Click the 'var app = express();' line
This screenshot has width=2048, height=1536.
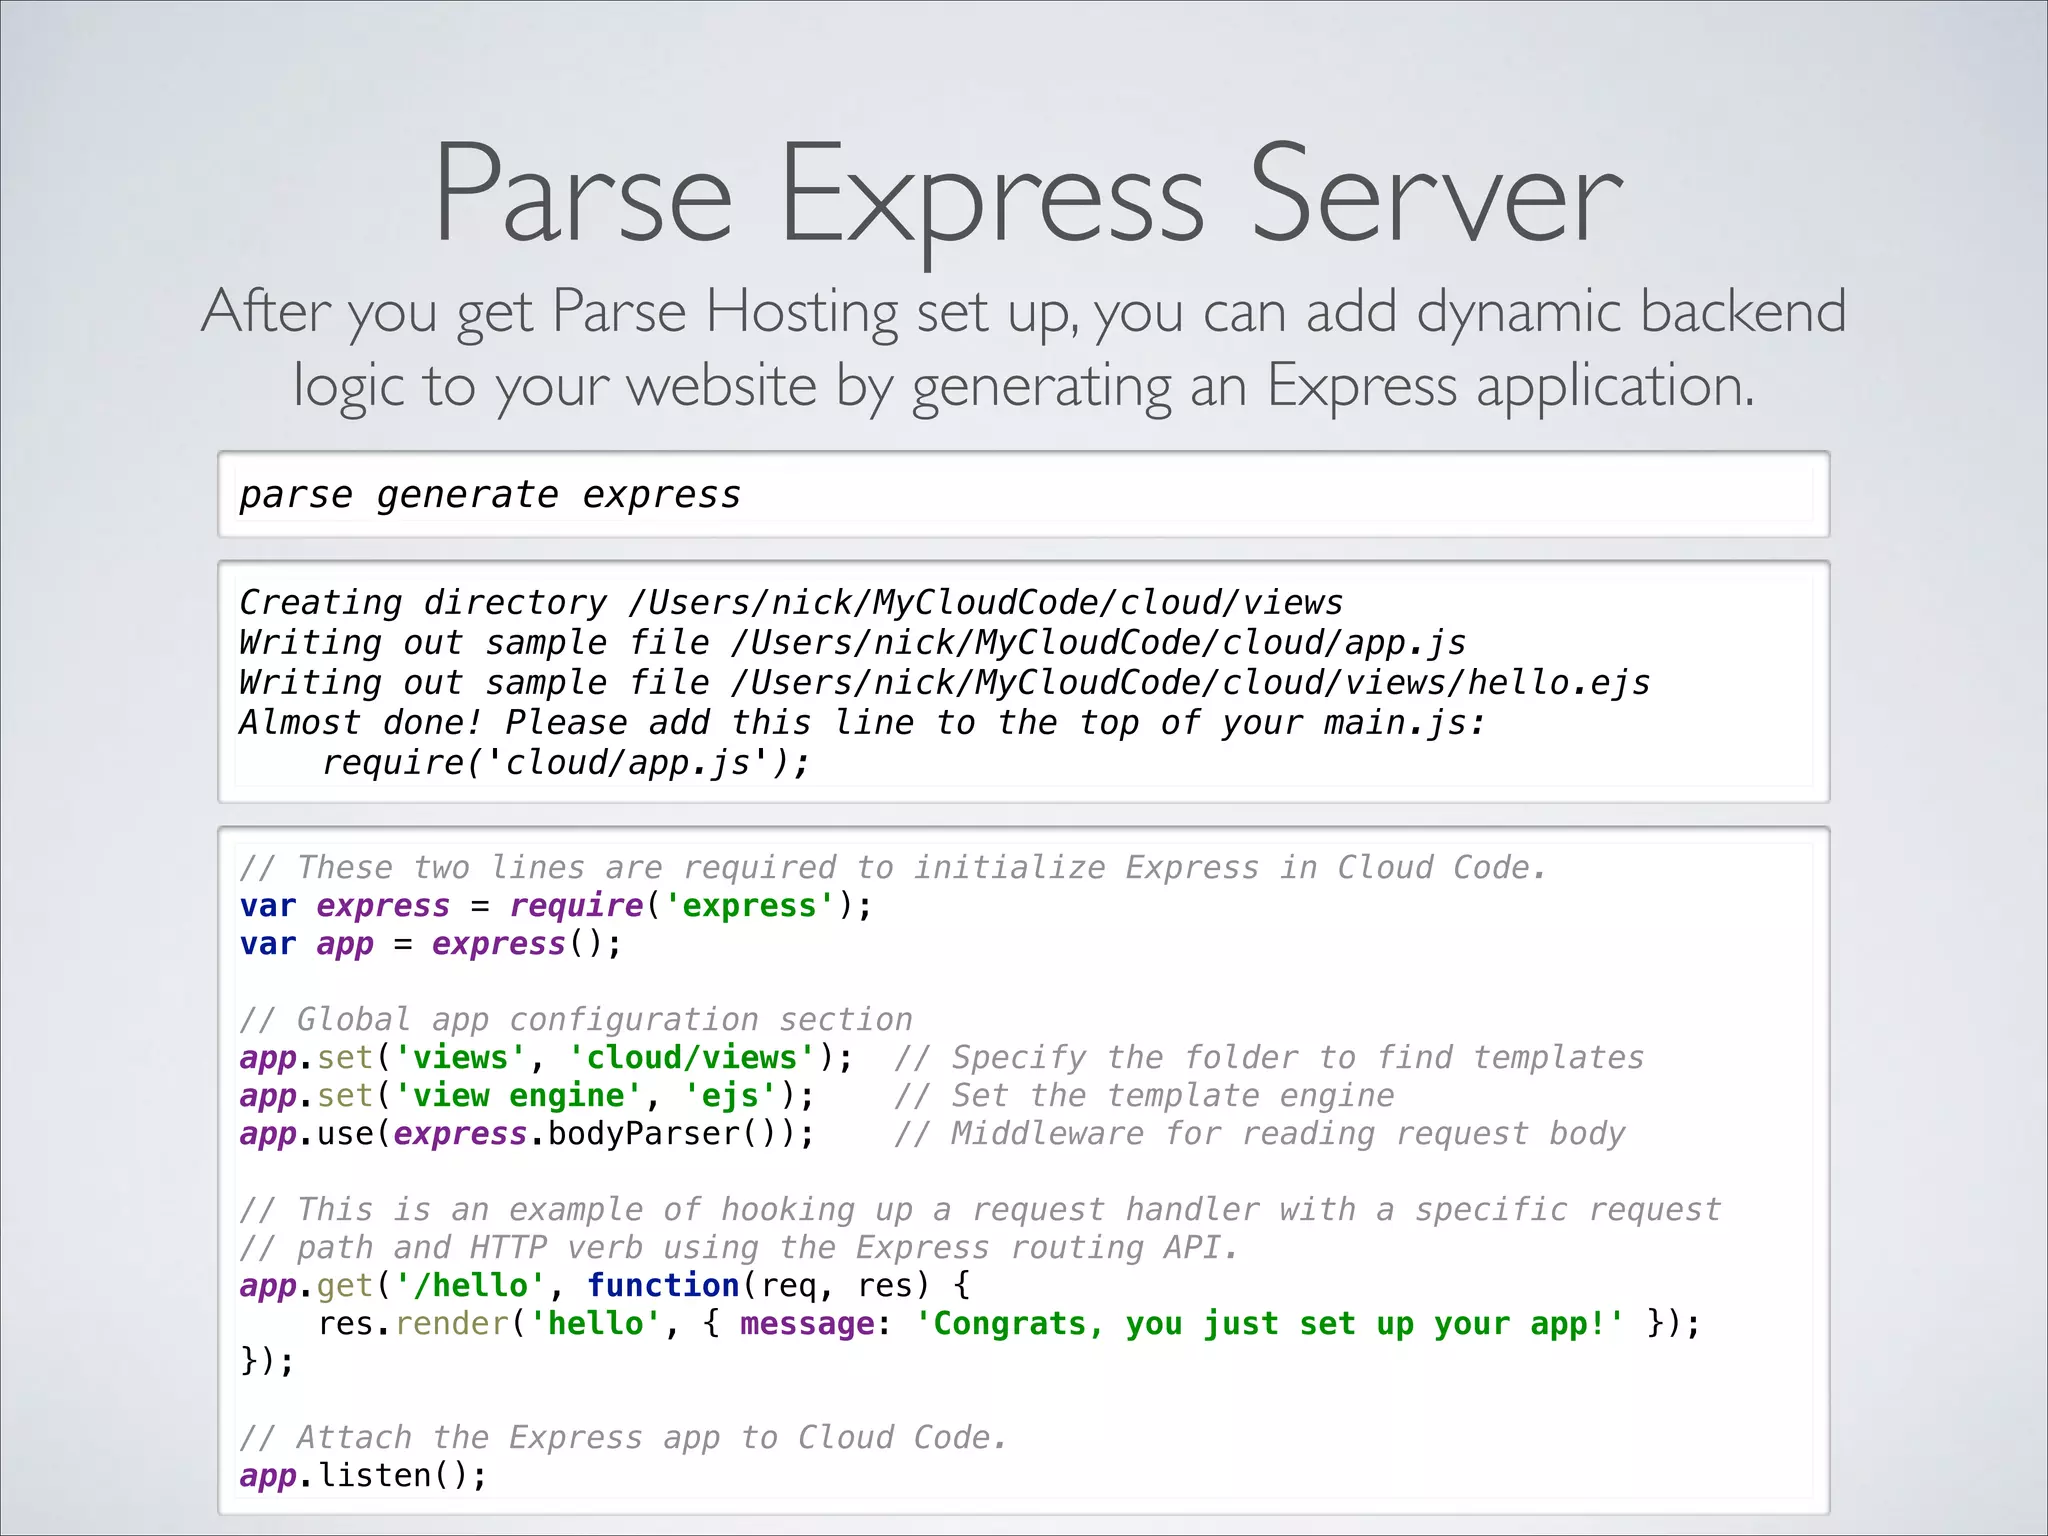click(431, 944)
